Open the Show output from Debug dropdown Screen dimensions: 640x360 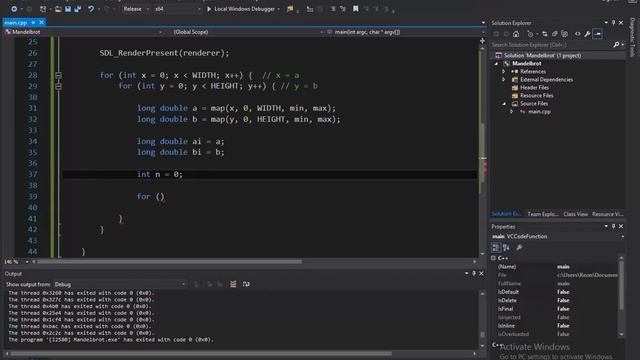[120, 284]
